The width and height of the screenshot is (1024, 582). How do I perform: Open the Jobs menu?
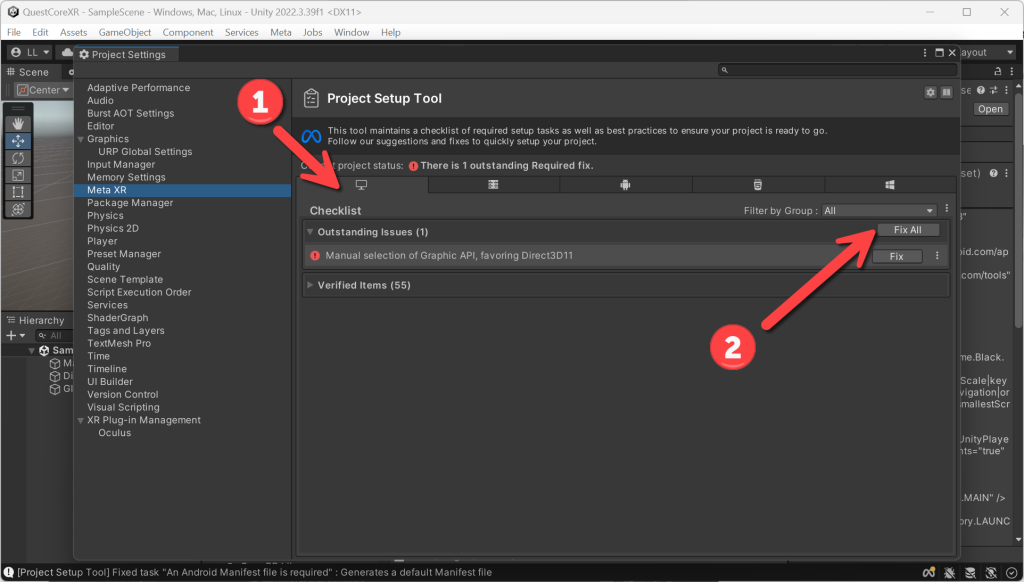tap(312, 32)
